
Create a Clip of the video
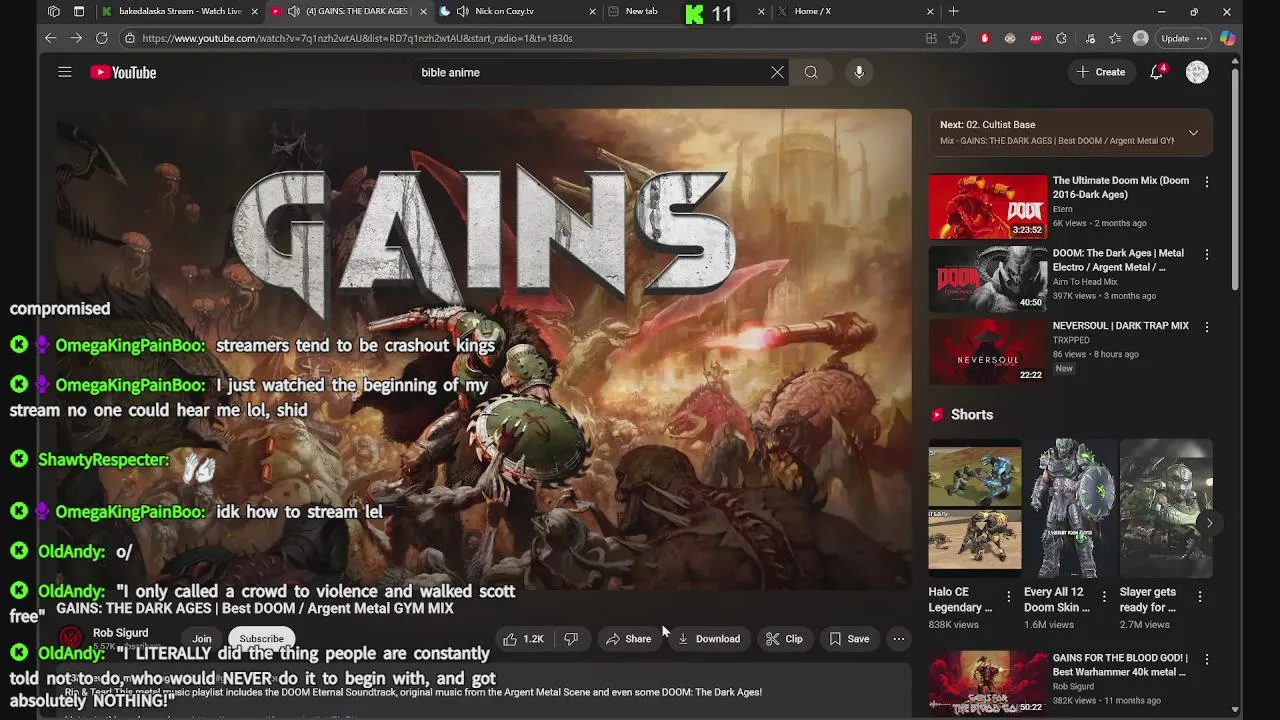click(784, 639)
